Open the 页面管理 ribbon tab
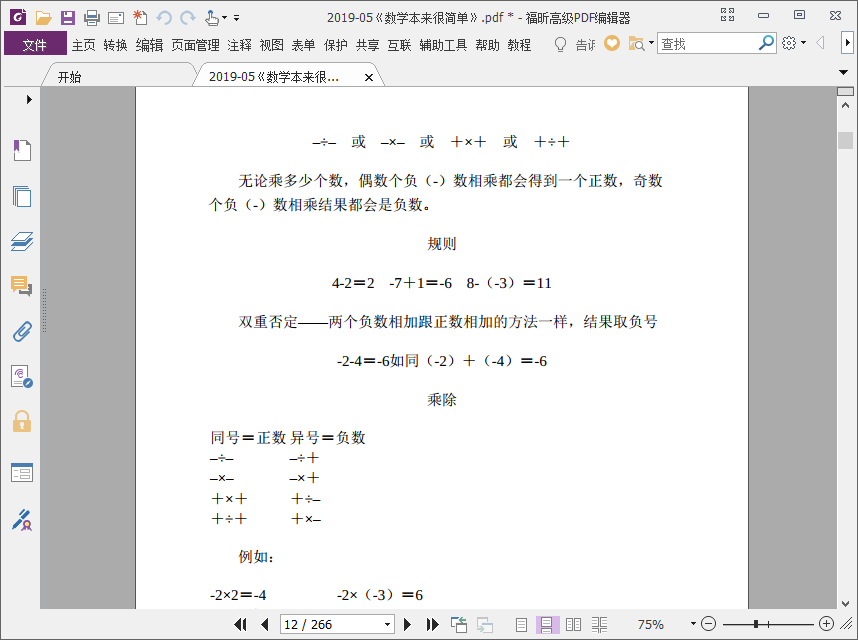858x640 pixels. (x=195, y=45)
